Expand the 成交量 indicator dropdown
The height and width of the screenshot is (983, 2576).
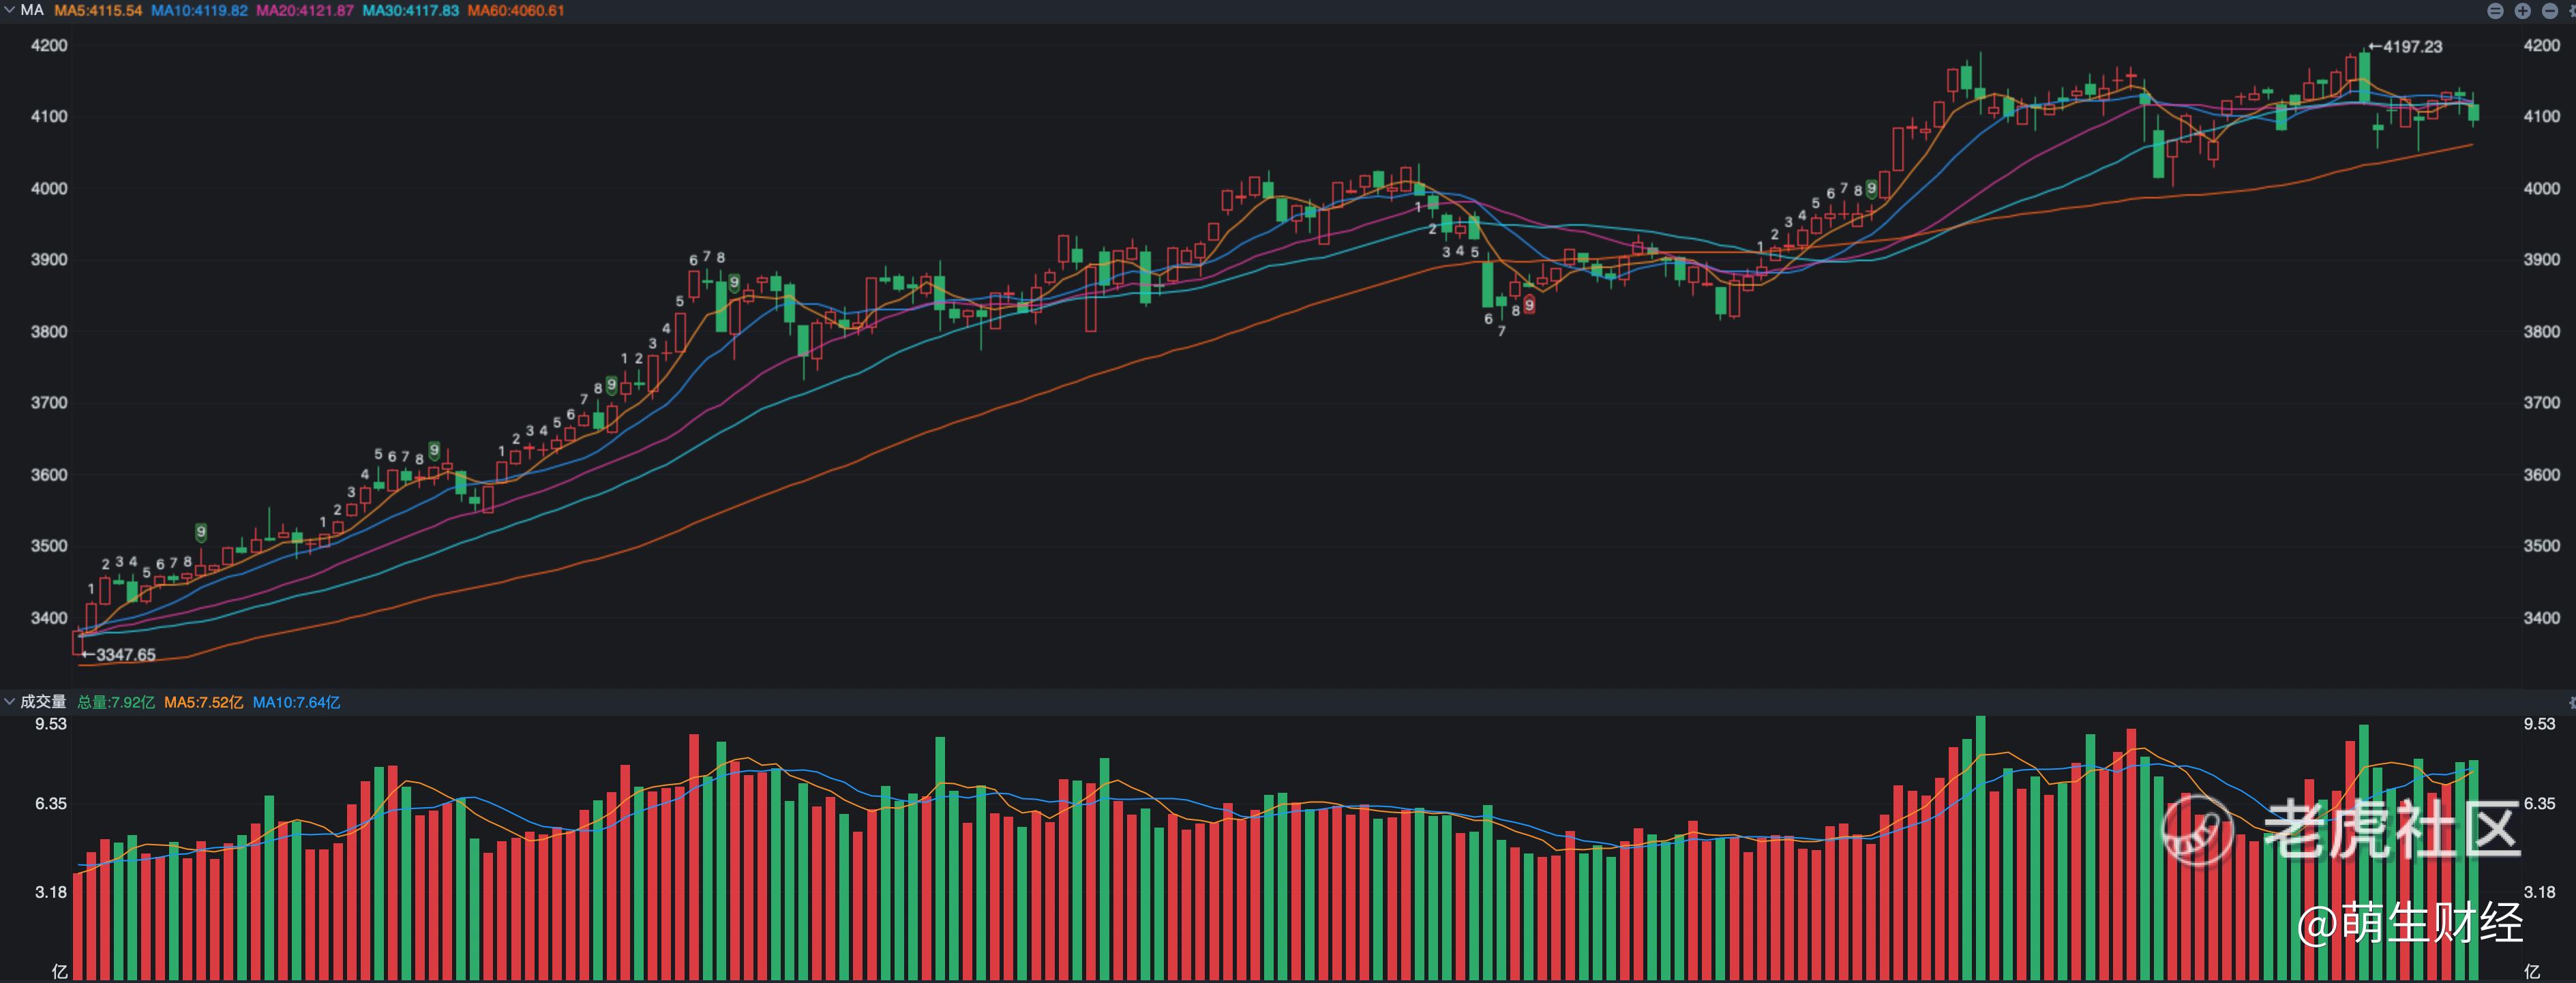pyautogui.click(x=10, y=702)
